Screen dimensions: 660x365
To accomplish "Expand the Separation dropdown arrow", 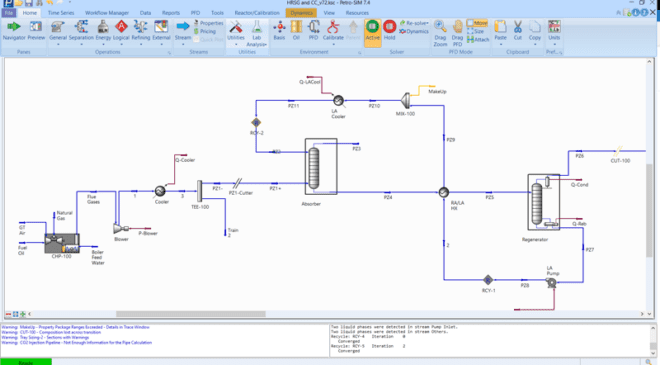I will tap(81, 44).
